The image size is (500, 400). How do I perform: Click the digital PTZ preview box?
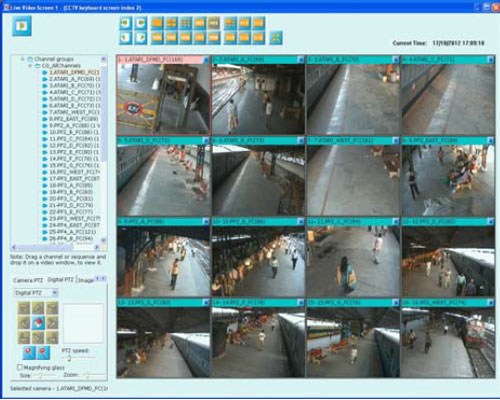pyautogui.click(x=83, y=323)
